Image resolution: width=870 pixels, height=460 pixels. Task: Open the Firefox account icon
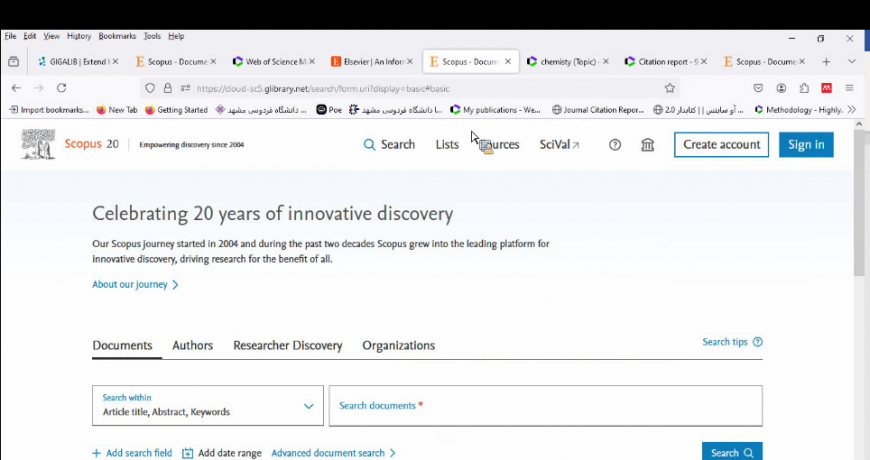click(781, 88)
